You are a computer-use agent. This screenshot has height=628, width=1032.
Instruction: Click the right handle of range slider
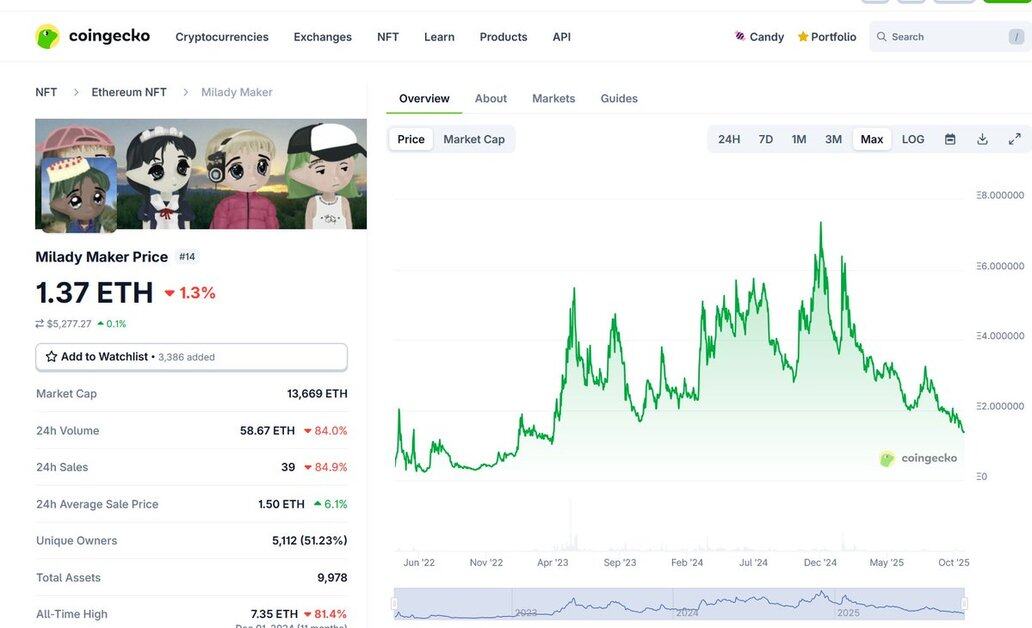click(964, 603)
